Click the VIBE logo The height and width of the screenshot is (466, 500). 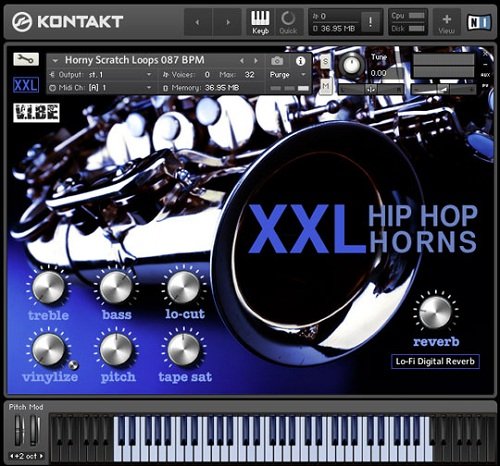click(x=36, y=112)
